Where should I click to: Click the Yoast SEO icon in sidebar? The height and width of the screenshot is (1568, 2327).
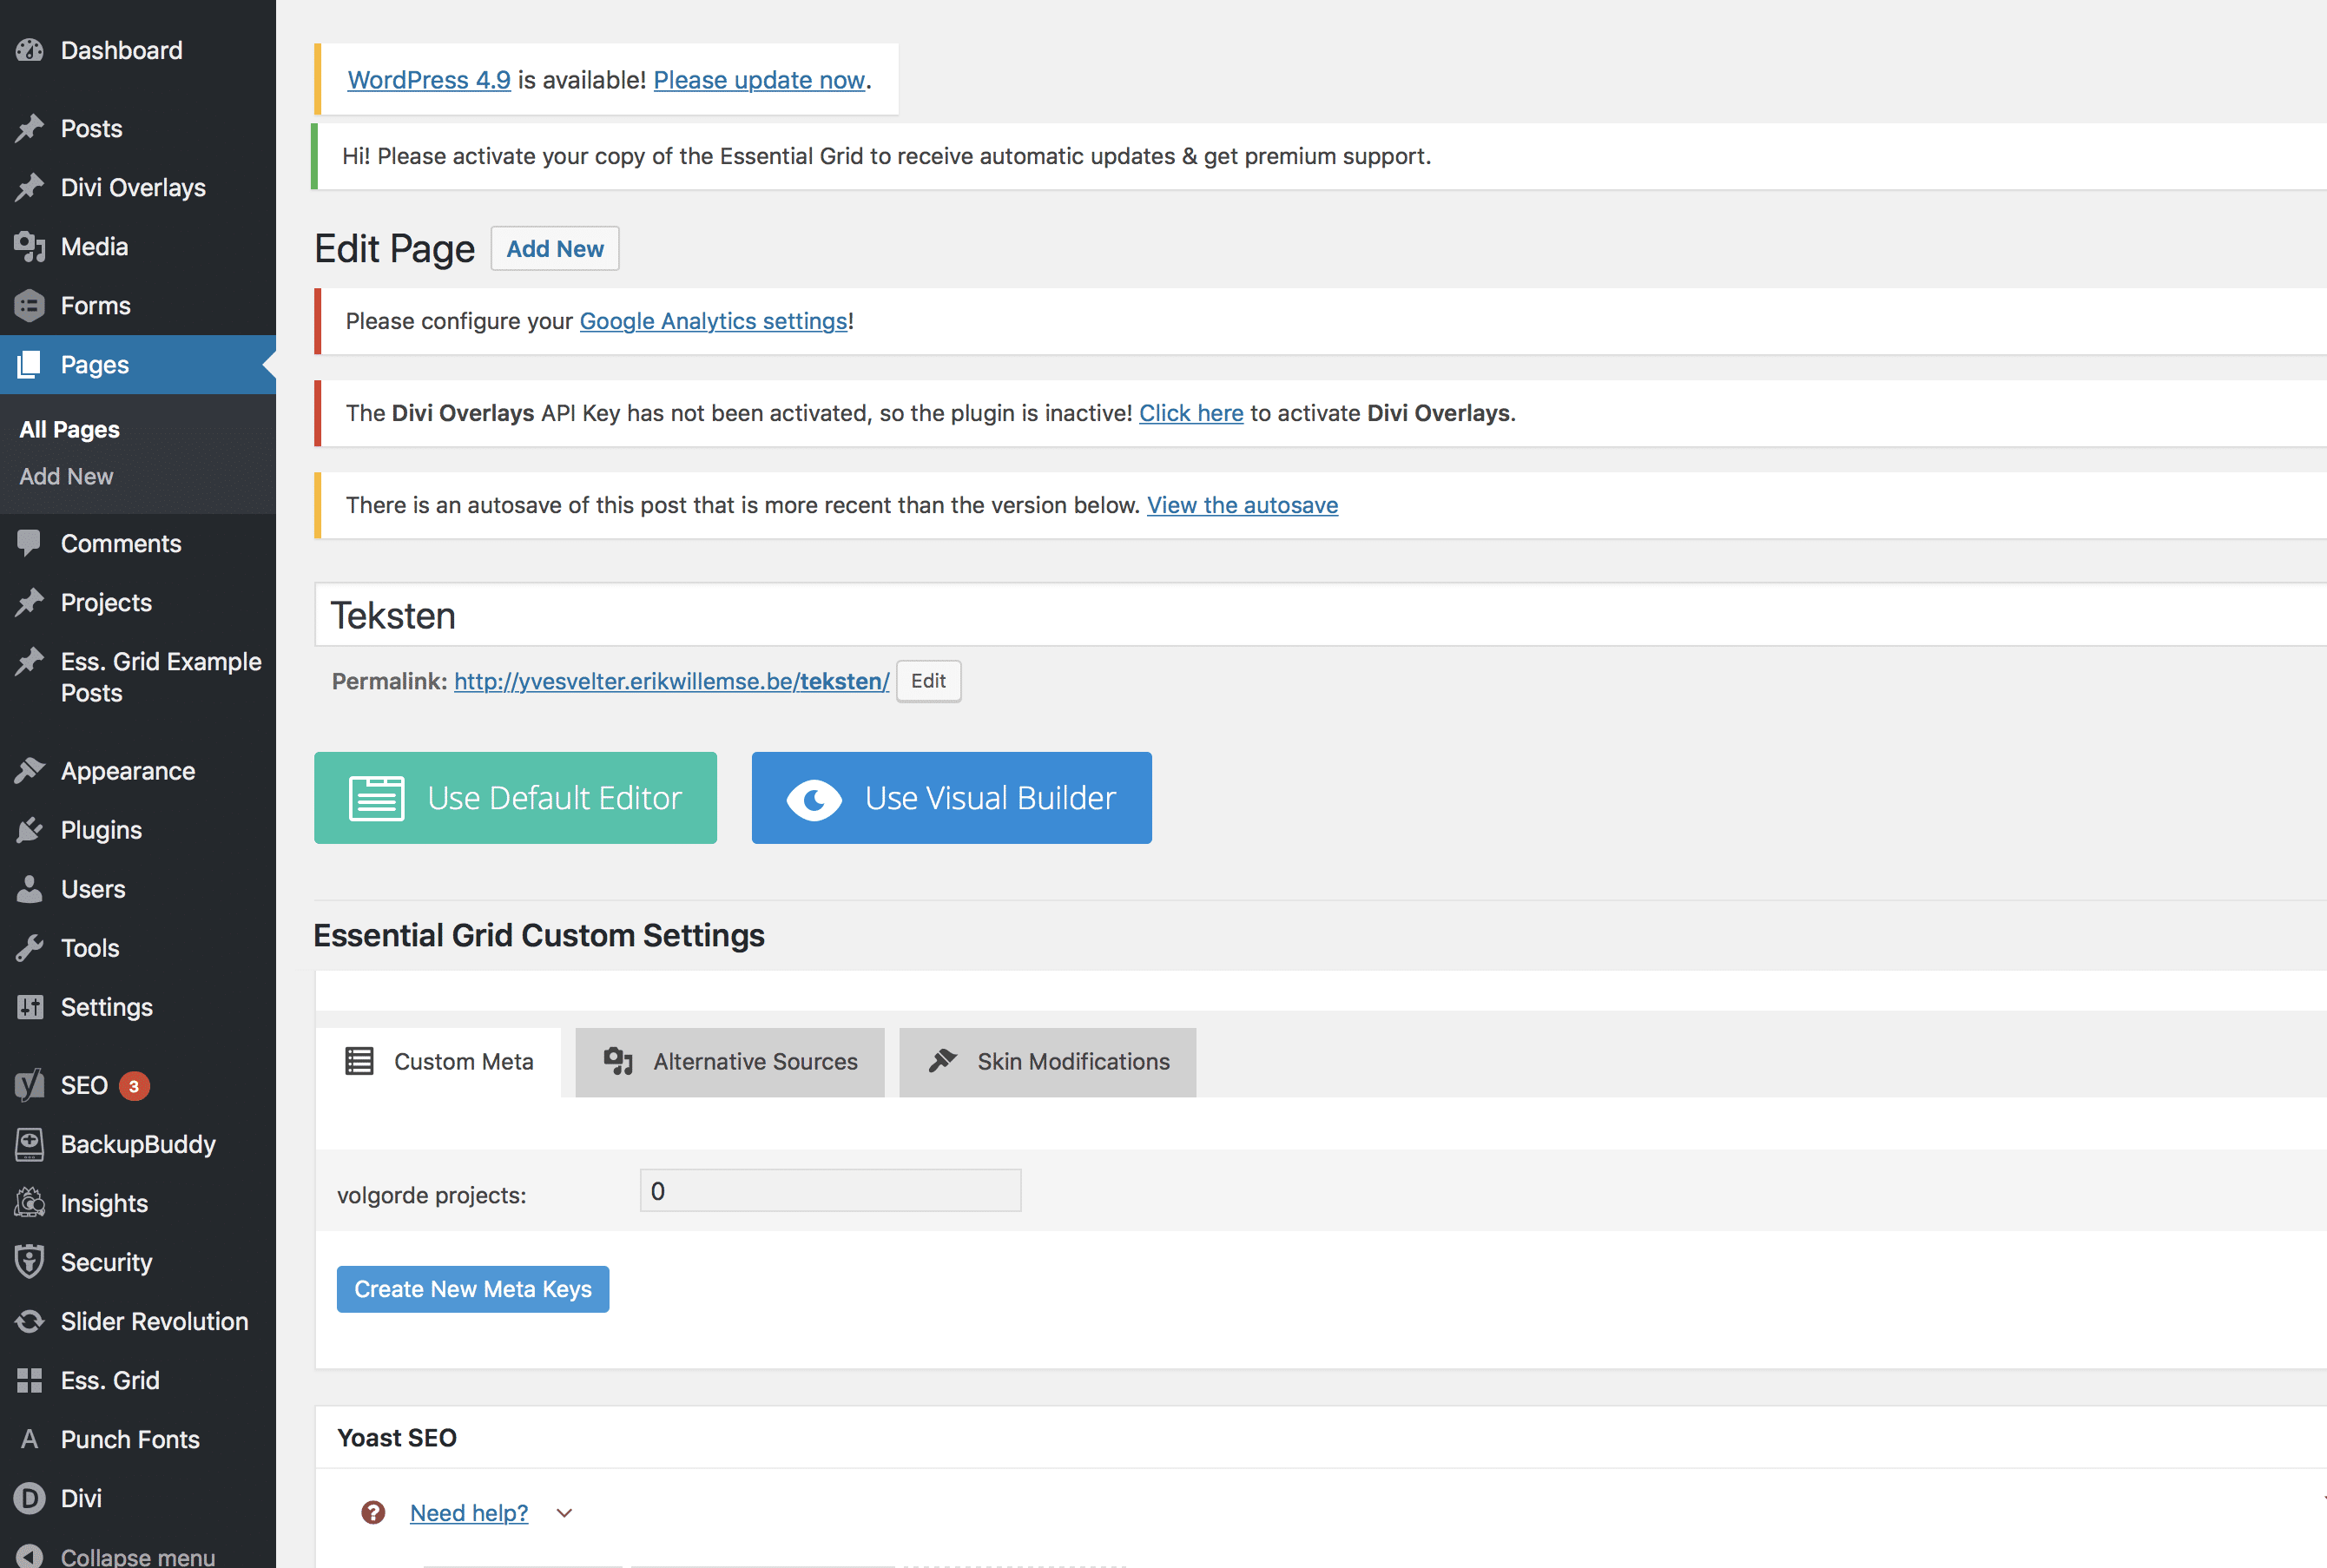pos(30,1085)
